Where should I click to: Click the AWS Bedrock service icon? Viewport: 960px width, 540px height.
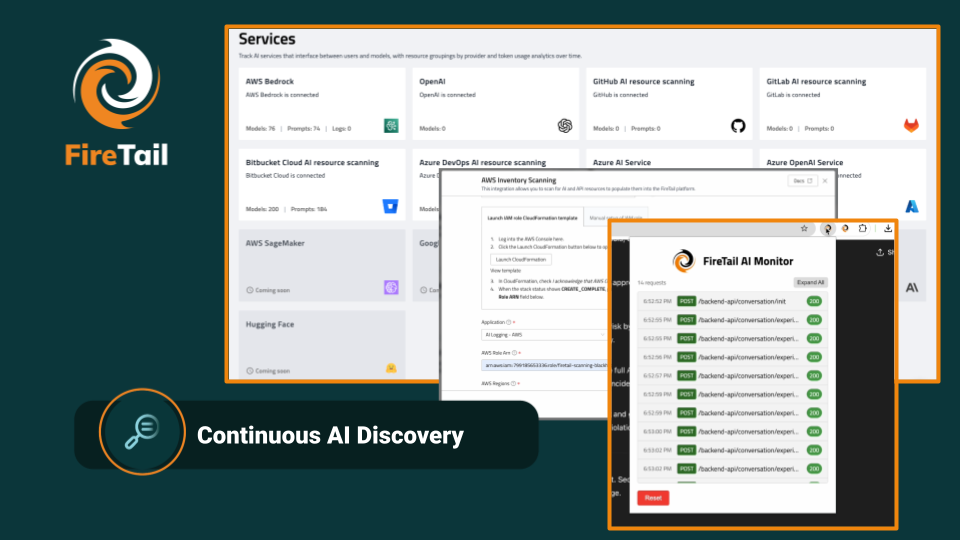(x=391, y=126)
